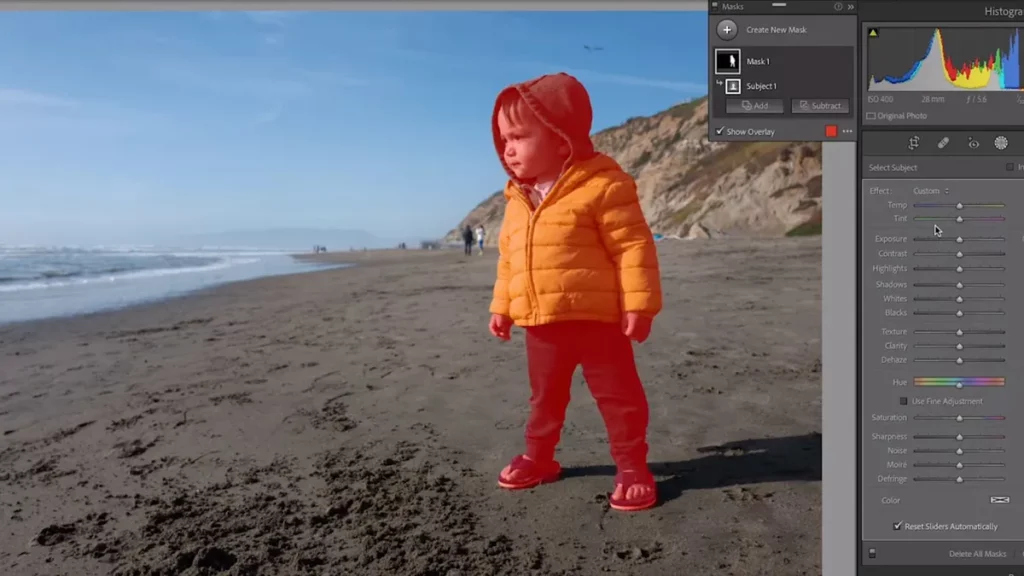Toggle the panel switch at bottom left of mask panel
Viewport: 1024px width, 576px height.
click(x=872, y=553)
